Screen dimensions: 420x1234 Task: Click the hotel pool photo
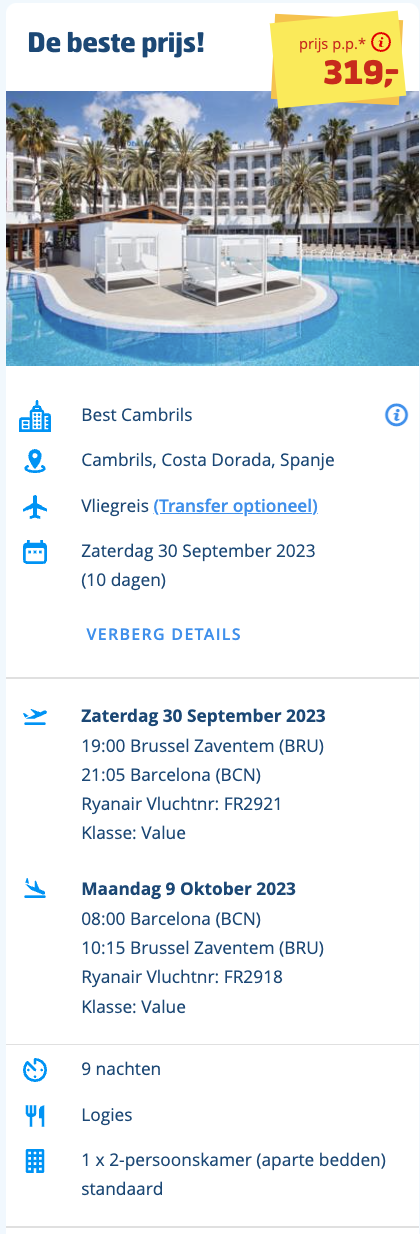pos(212,228)
